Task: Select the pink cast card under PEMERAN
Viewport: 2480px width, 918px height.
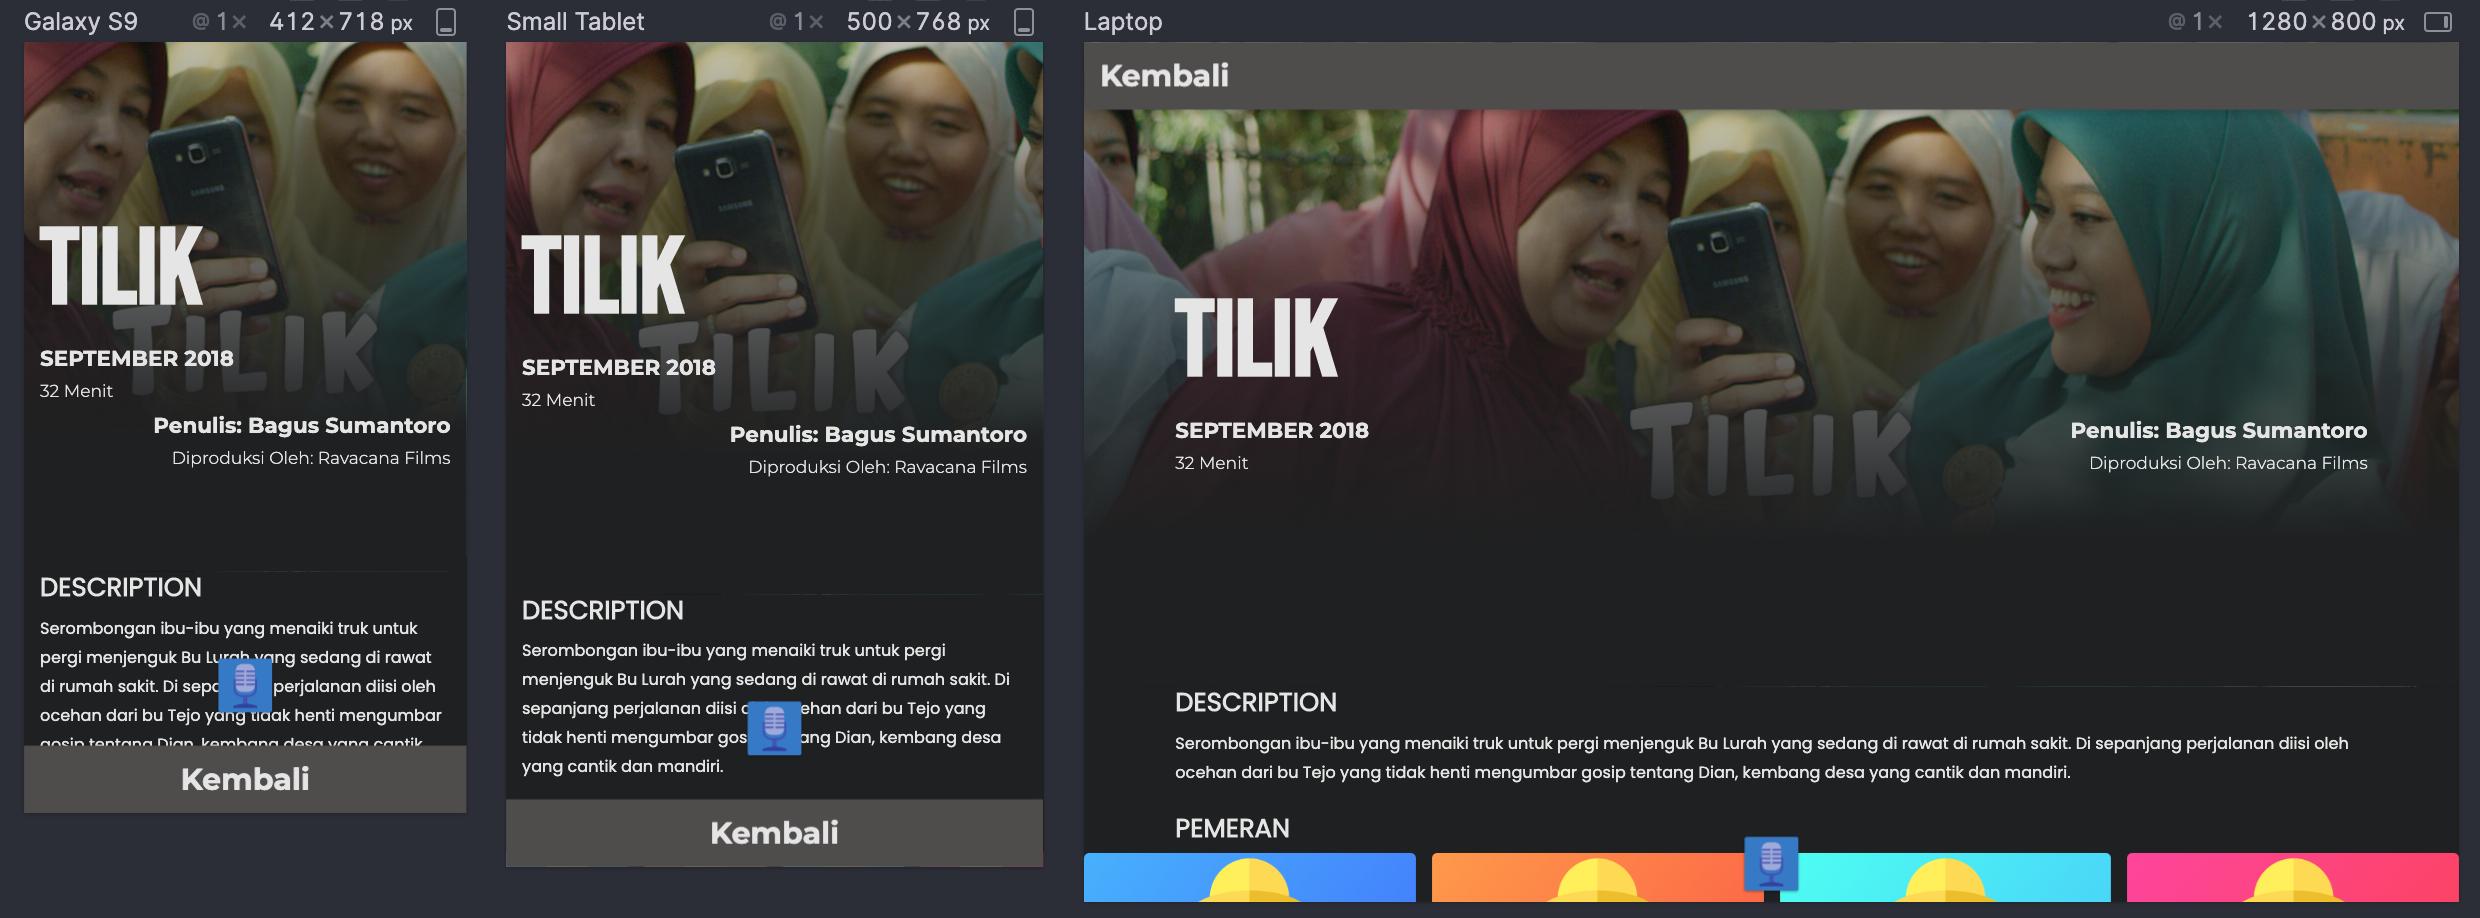Action: coord(2292,877)
